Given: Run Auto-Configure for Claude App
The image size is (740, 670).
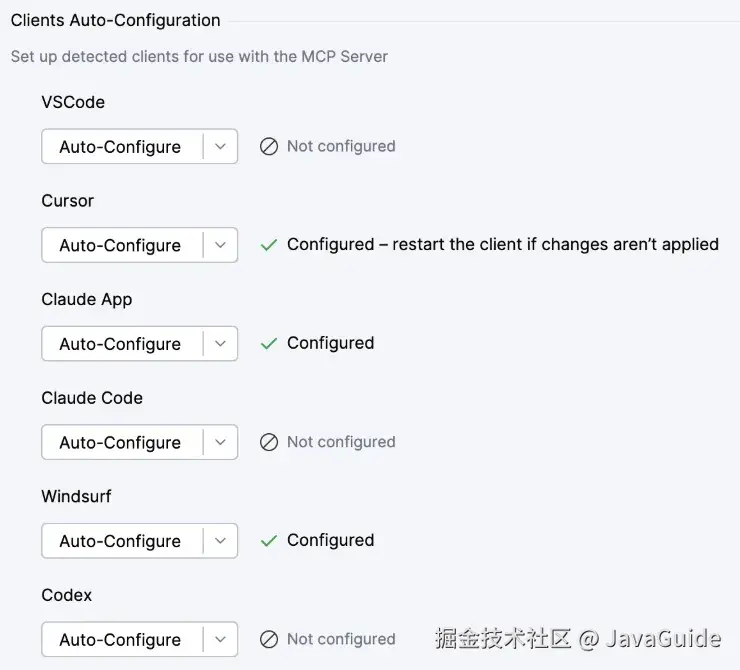Looking at the screenshot, I should click(x=120, y=344).
